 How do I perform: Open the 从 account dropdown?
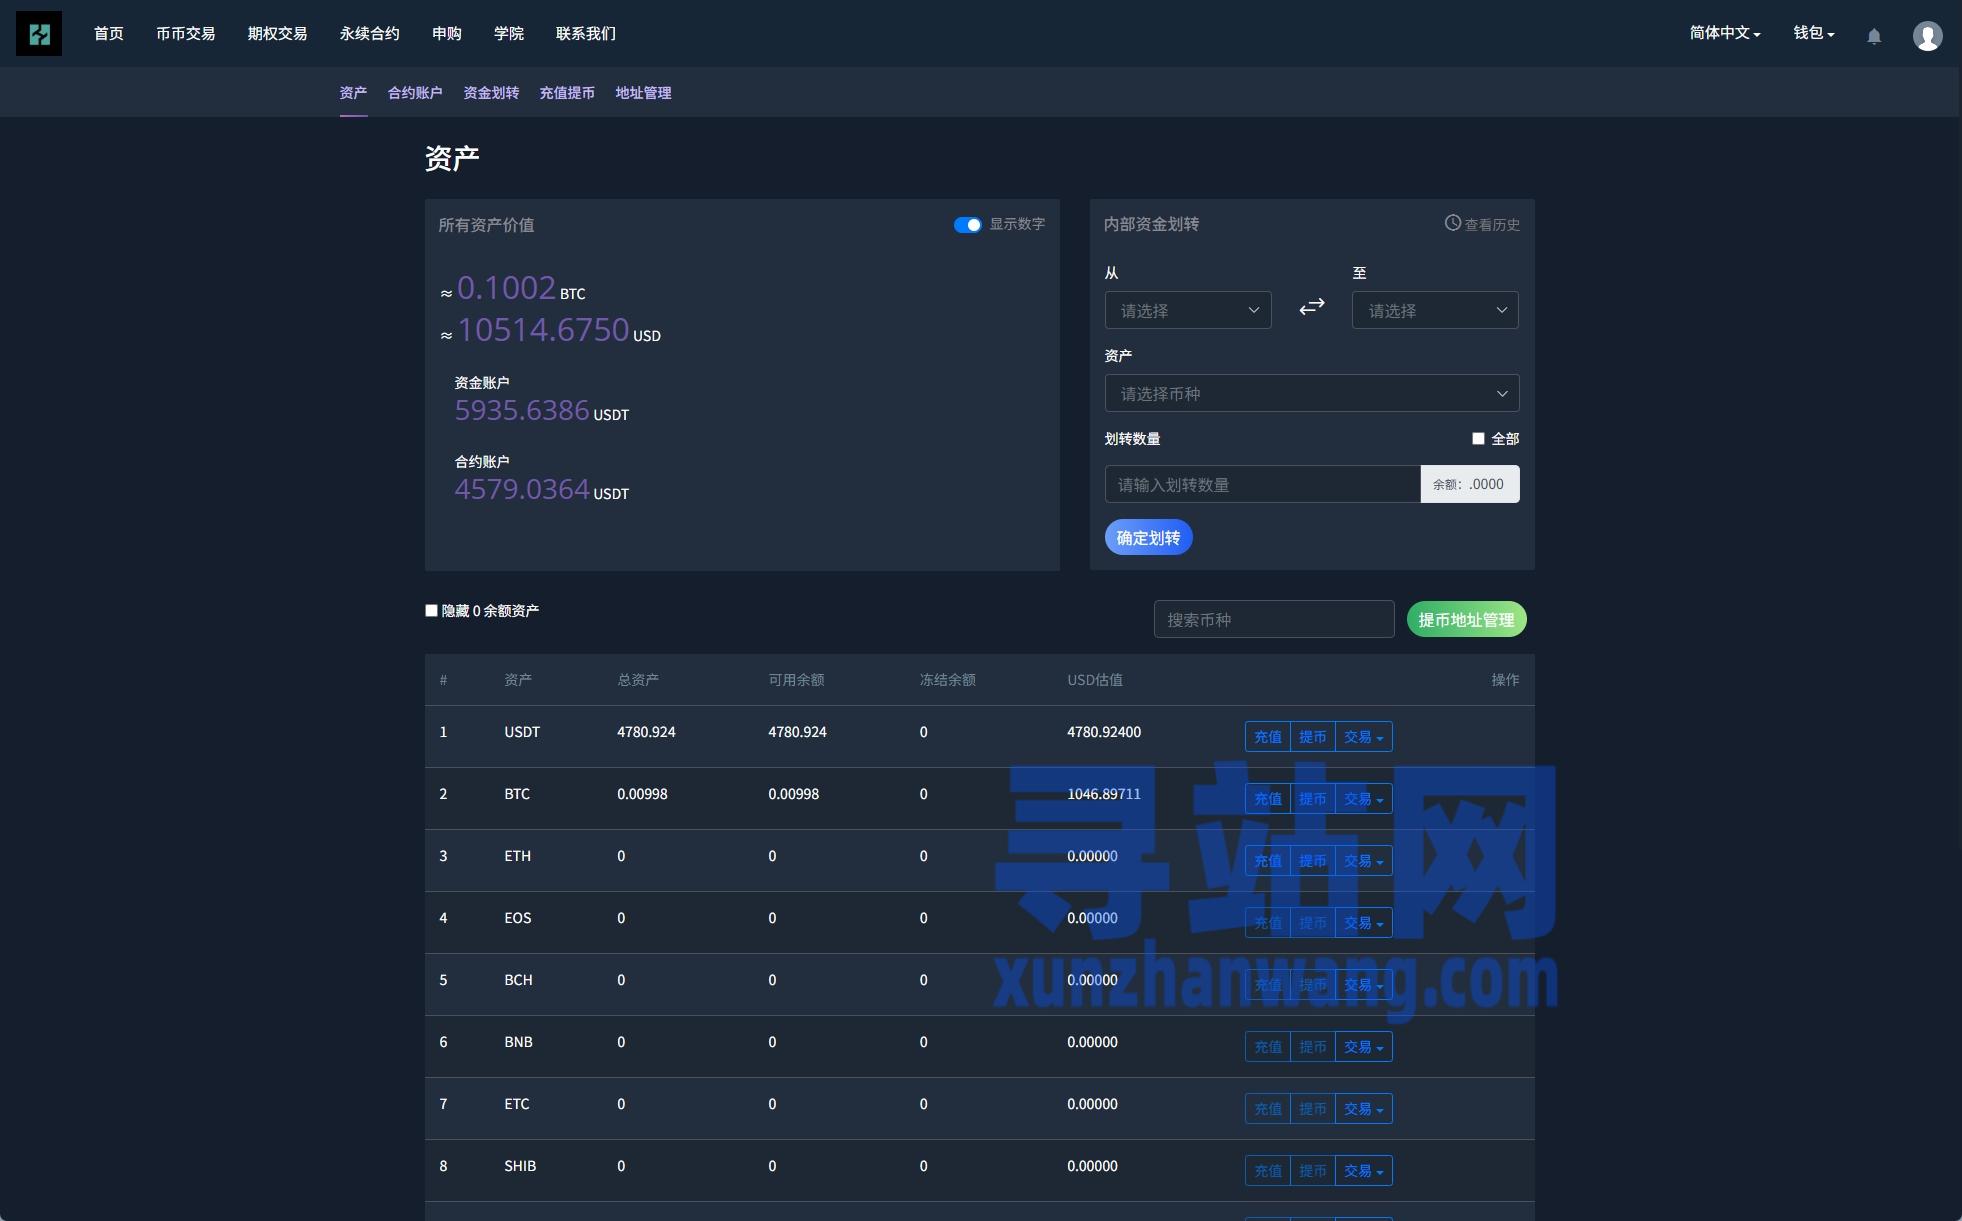point(1188,310)
